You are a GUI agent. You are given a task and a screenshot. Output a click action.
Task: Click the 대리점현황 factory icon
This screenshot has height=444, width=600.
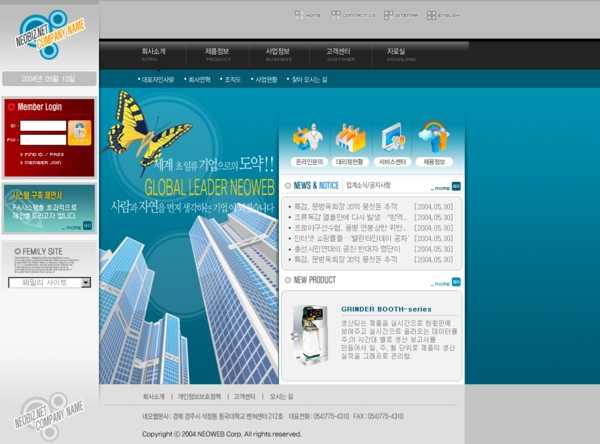click(x=350, y=137)
